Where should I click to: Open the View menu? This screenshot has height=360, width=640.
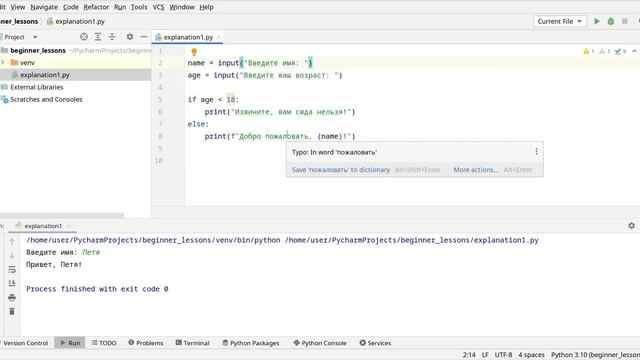(x=18, y=7)
